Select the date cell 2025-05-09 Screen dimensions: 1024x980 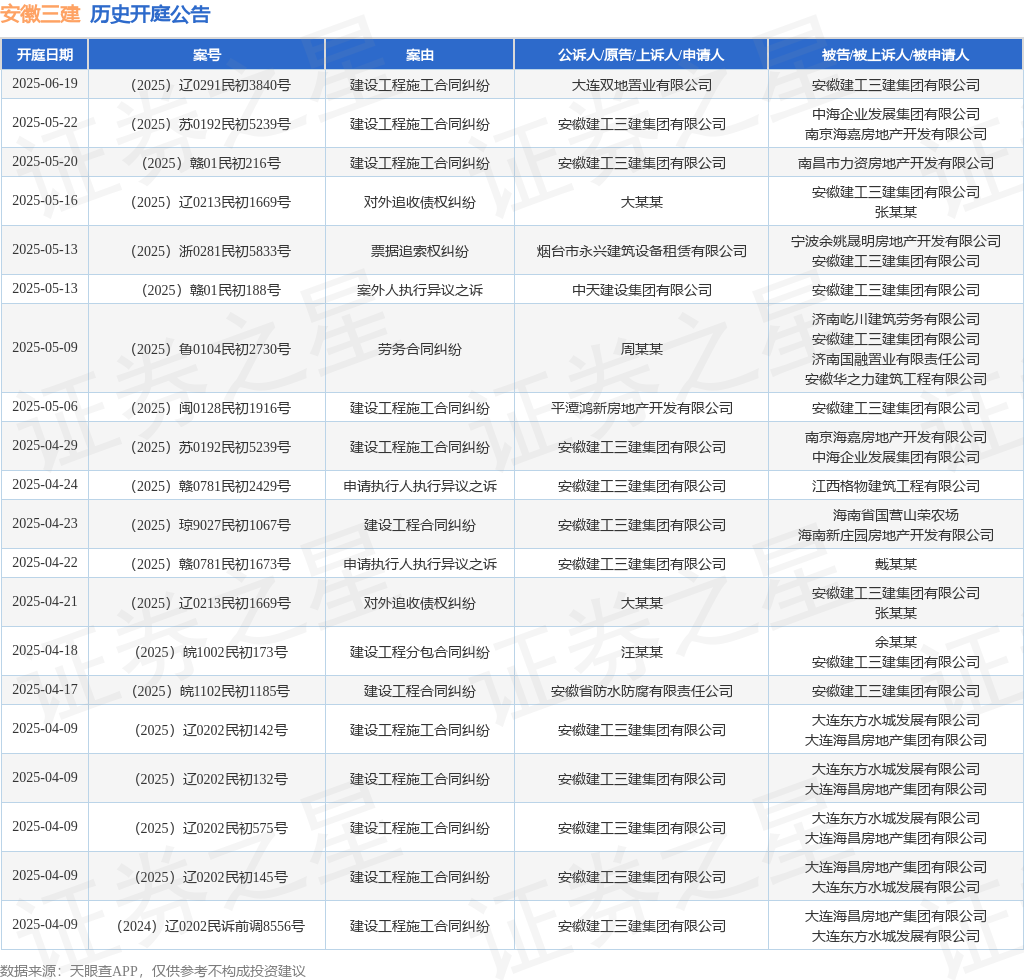44,347
